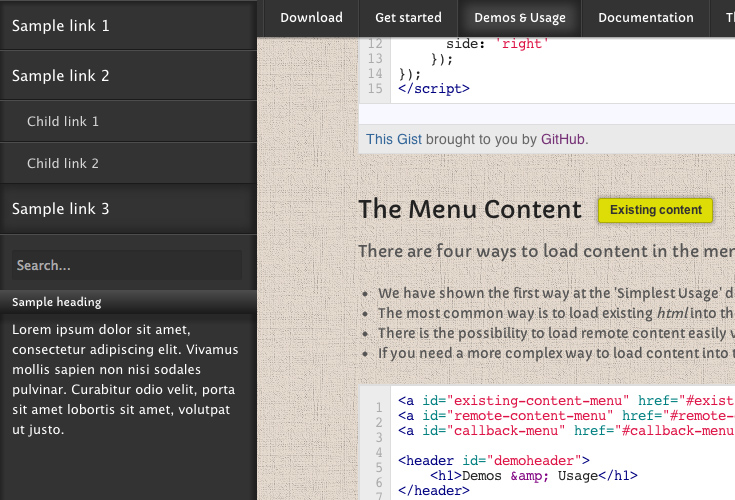Image resolution: width=735 pixels, height=500 pixels.
Task: Follow the This Gist link
Action: (x=393, y=140)
